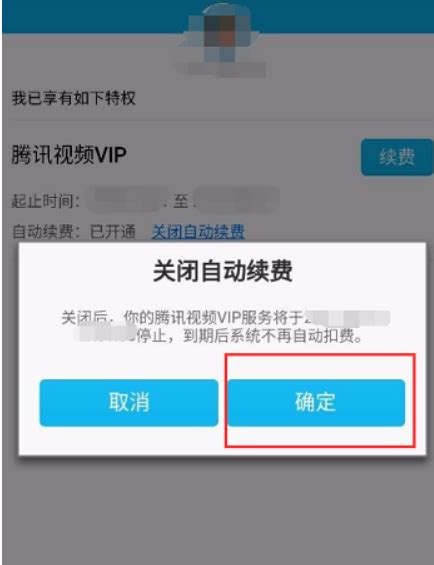This screenshot has height=565, width=434.
Task: Select the blurred username under avatar
Action: (x=226, y=69)
